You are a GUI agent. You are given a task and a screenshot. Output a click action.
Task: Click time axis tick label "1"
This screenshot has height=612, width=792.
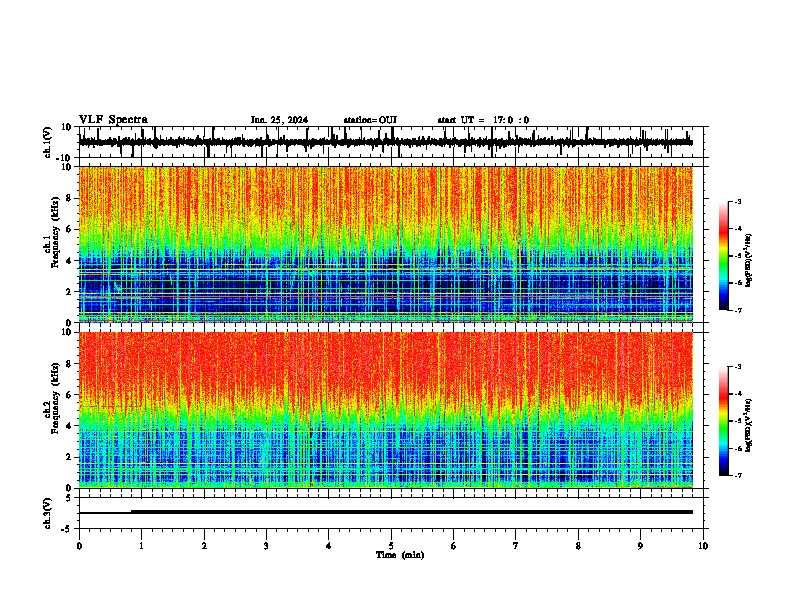[x=142, y=546]
